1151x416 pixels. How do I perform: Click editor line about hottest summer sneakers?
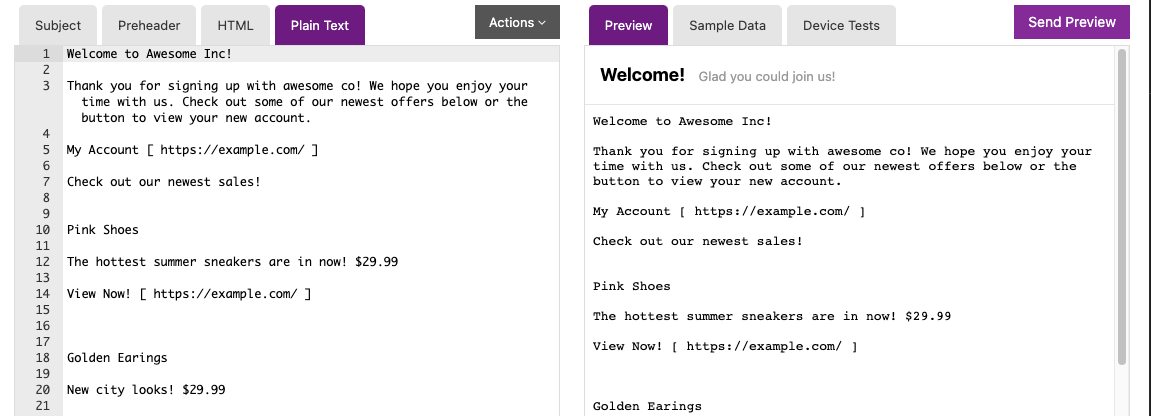(x=232, y=261)
